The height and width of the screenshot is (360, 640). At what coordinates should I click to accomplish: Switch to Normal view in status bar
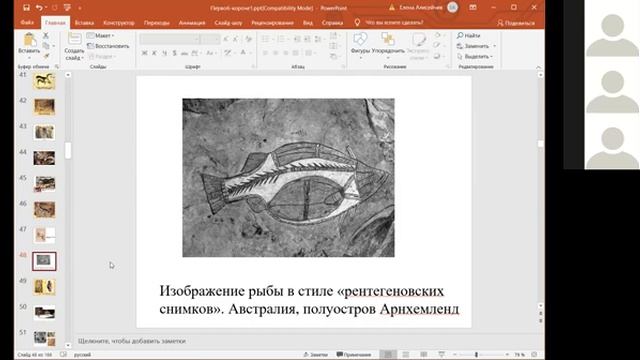[x=388, y=354]
